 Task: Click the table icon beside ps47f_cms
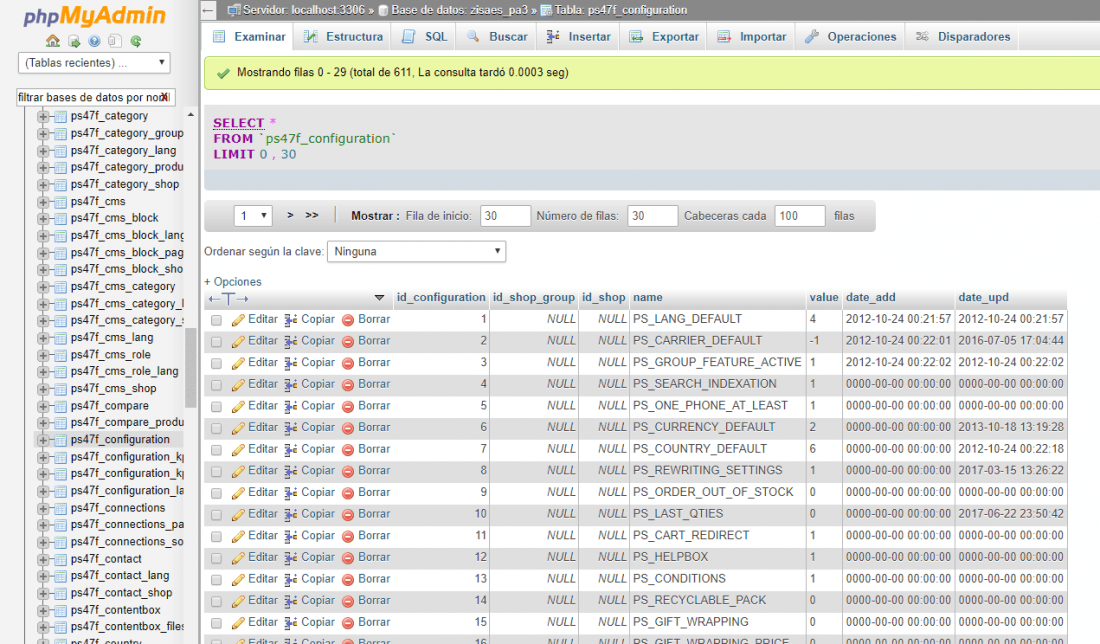pyautogui.click(x=60, y=202)
